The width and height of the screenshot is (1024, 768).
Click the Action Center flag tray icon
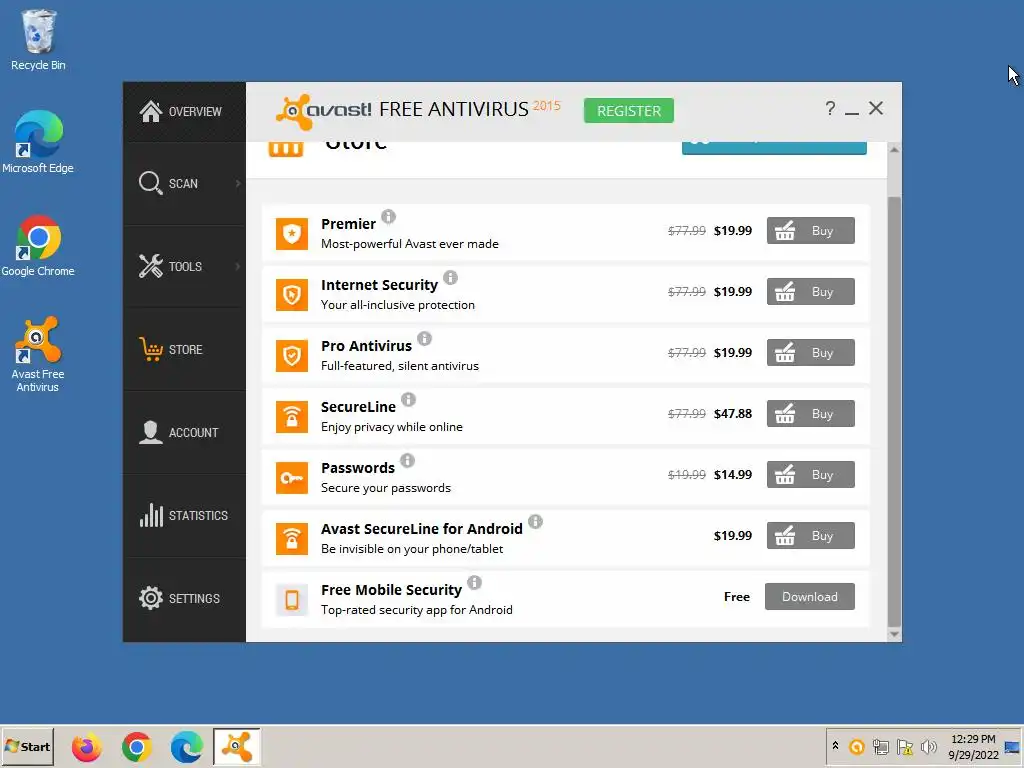point(904,746)
